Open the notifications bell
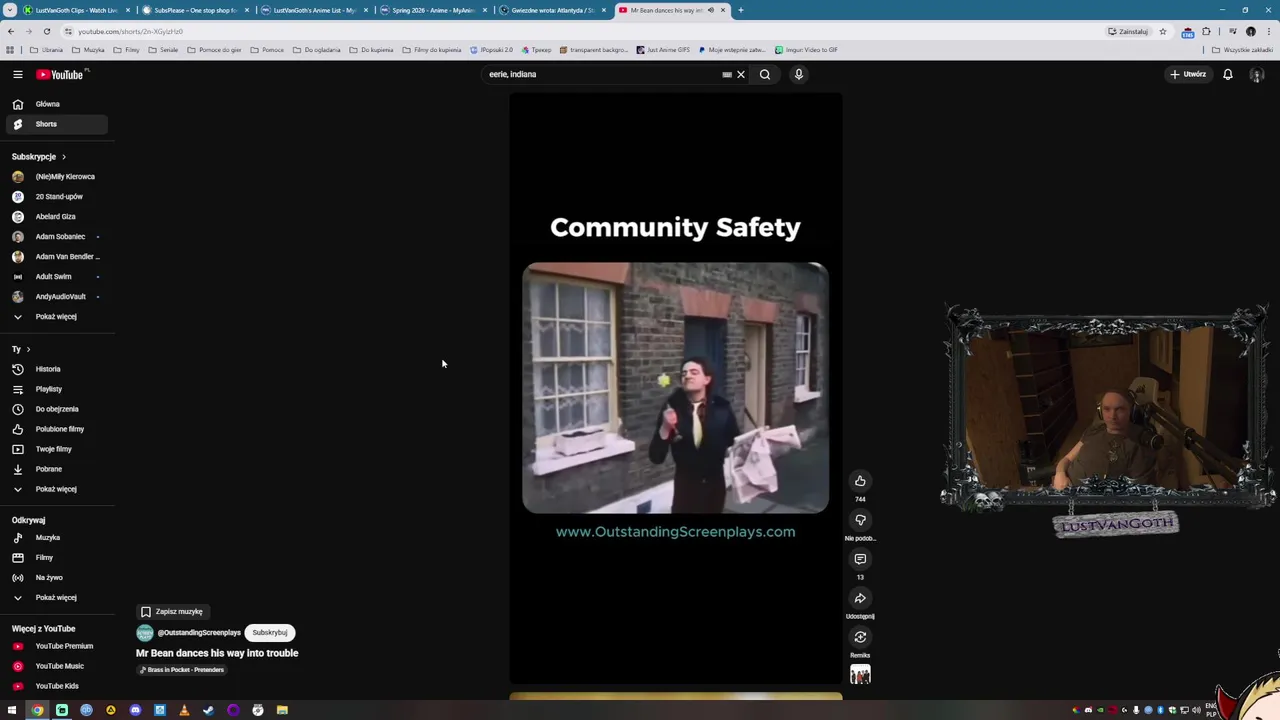Screen dimensions: 1280x720 click(1228, 74)
